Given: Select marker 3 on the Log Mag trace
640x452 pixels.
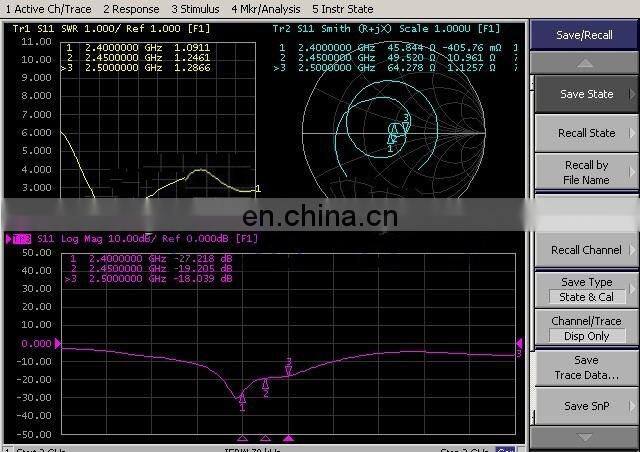Looking at the screenshot, I should (288, 367).
